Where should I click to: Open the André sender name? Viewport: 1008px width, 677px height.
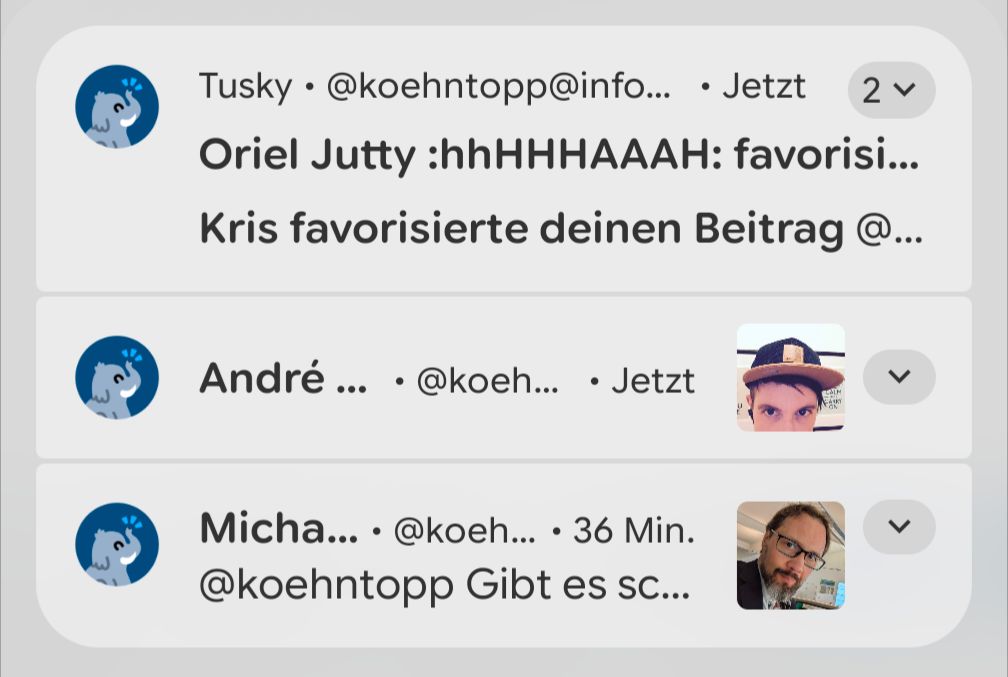click(x=283, y=378)
